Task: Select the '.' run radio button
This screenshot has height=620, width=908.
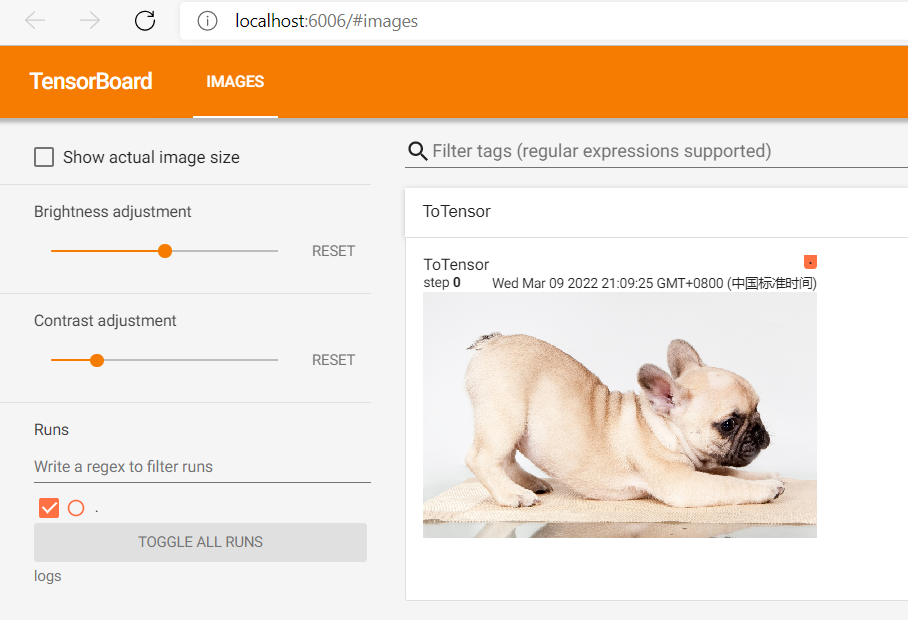Action: point(76,508)
